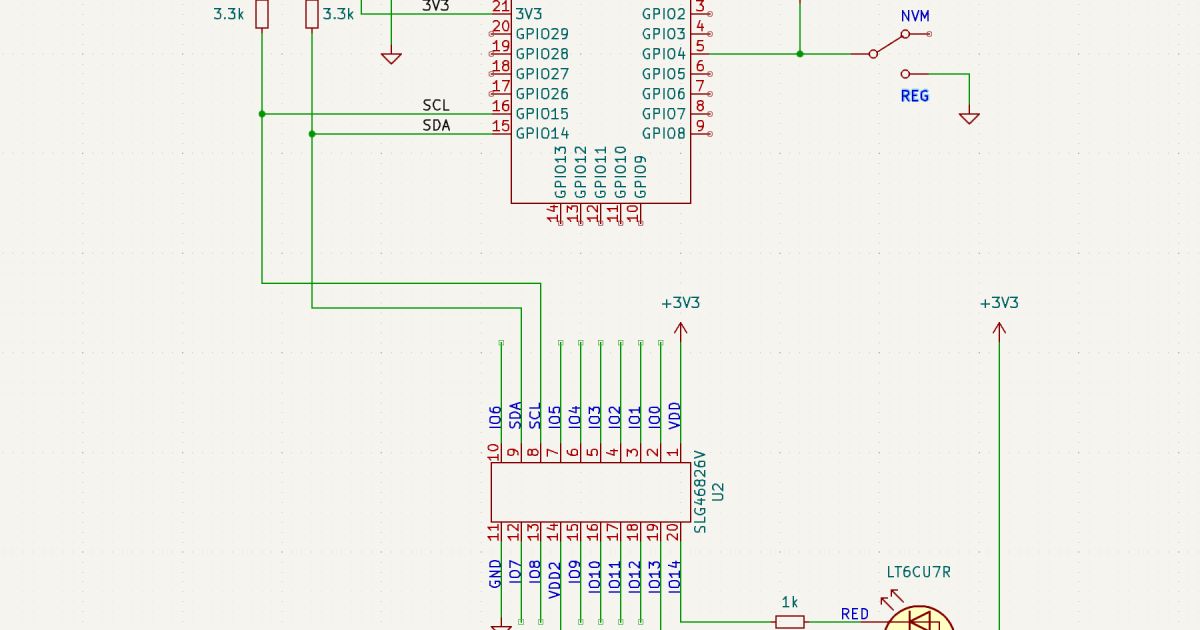Image resolution: width=1200 pixels, height=630 pixels.
Task: Click the IO4 pin name on U2
Action: pos(574,418)
